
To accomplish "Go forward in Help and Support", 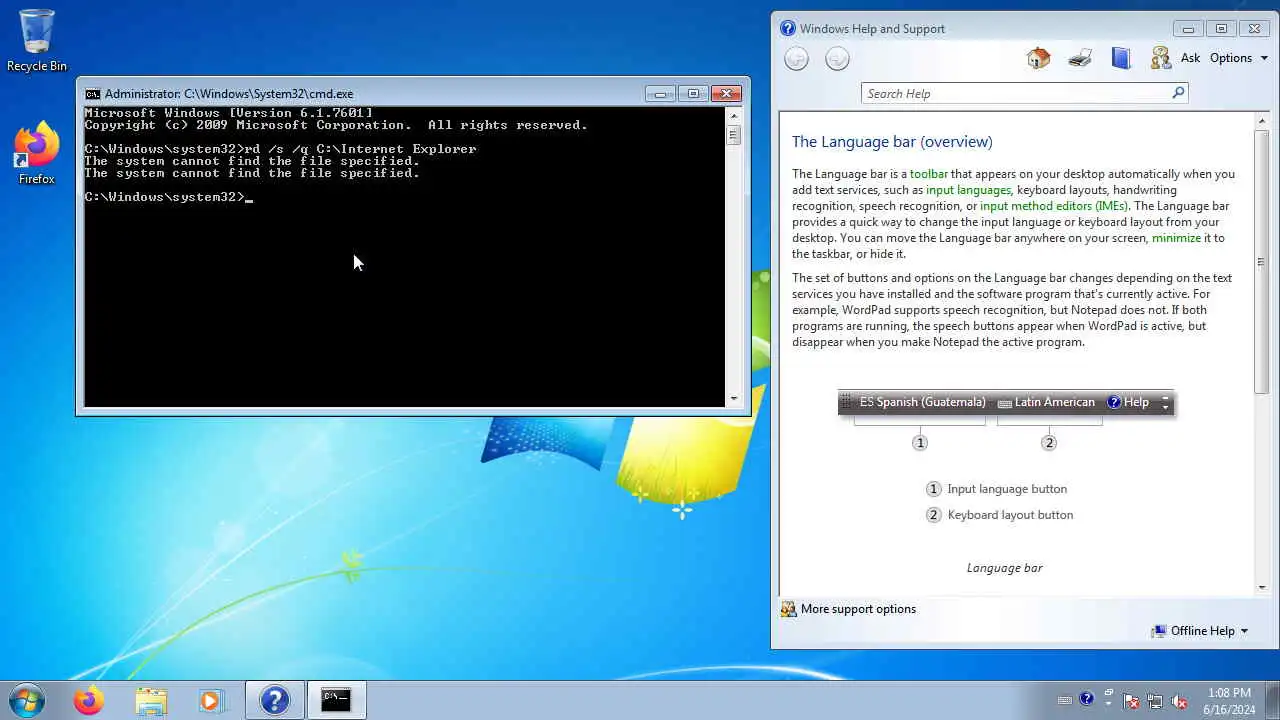I will (x=837, y=59).
